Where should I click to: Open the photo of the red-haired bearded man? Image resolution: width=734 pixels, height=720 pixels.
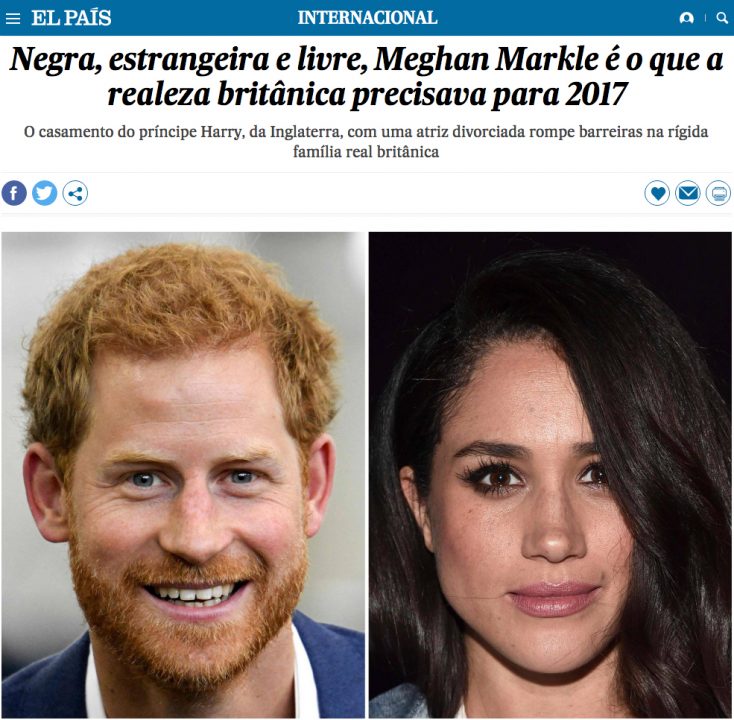pos(183,475)
